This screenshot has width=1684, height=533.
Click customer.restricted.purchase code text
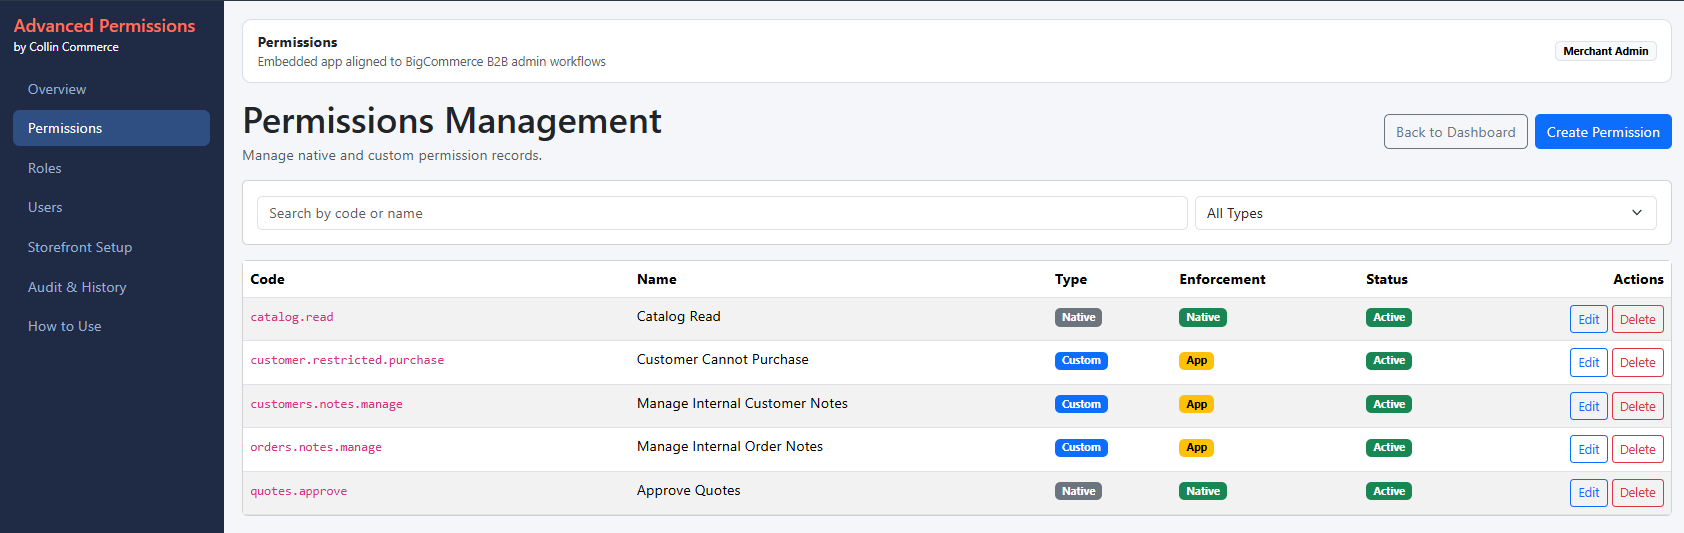pyautogui.click(x=347, y=360)
